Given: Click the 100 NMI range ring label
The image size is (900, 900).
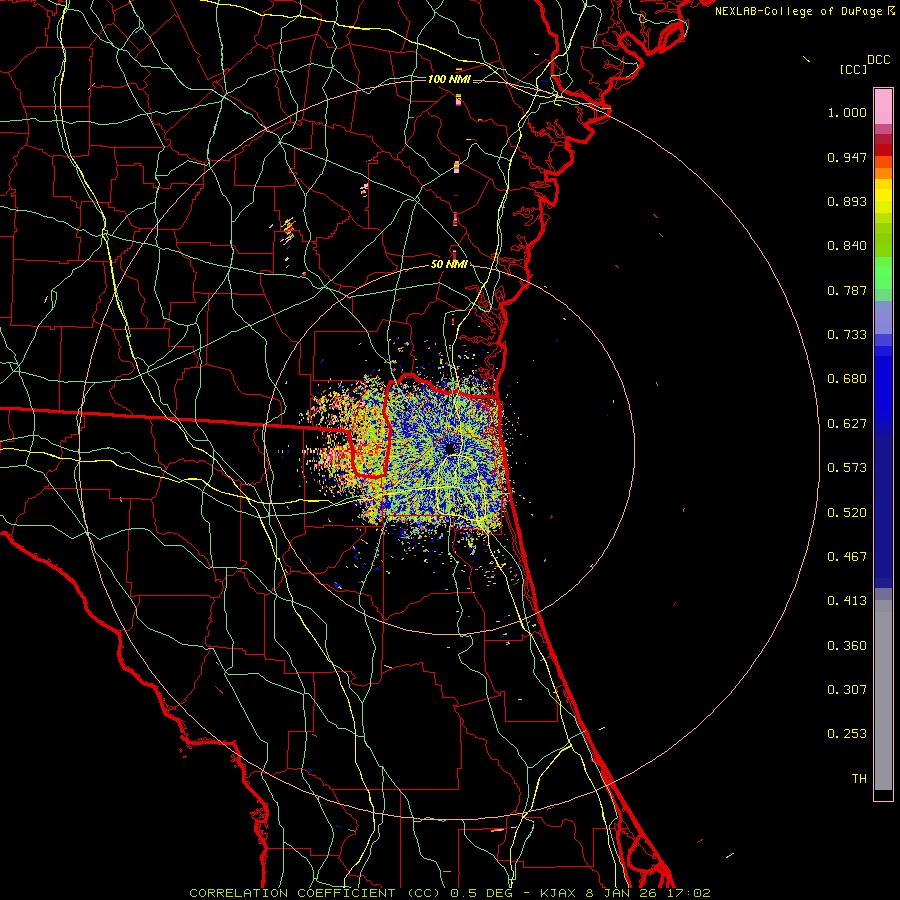Looking at the screenshot, I should click(449, 79).
